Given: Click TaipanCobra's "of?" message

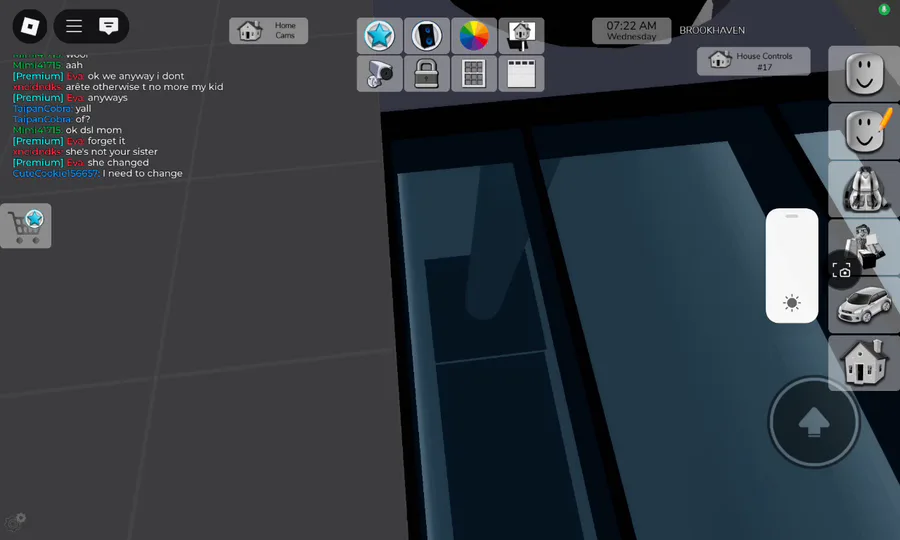Looking at the screenshot, I should point(83,119).
